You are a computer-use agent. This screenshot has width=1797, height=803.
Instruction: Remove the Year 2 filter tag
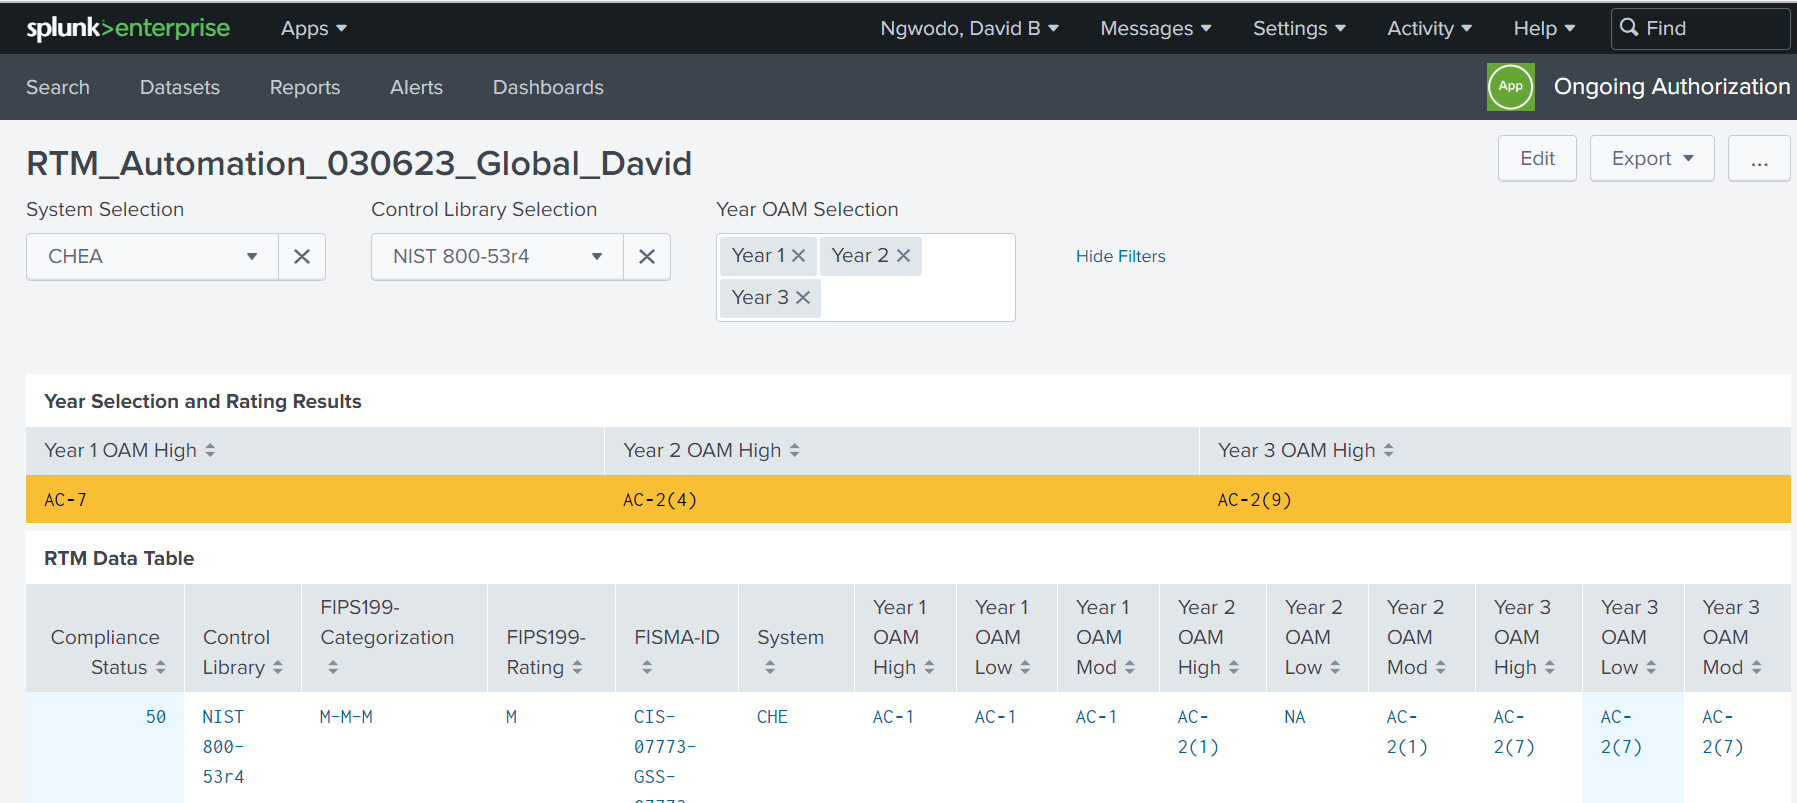pyautogui.click(x=904, y=256)
